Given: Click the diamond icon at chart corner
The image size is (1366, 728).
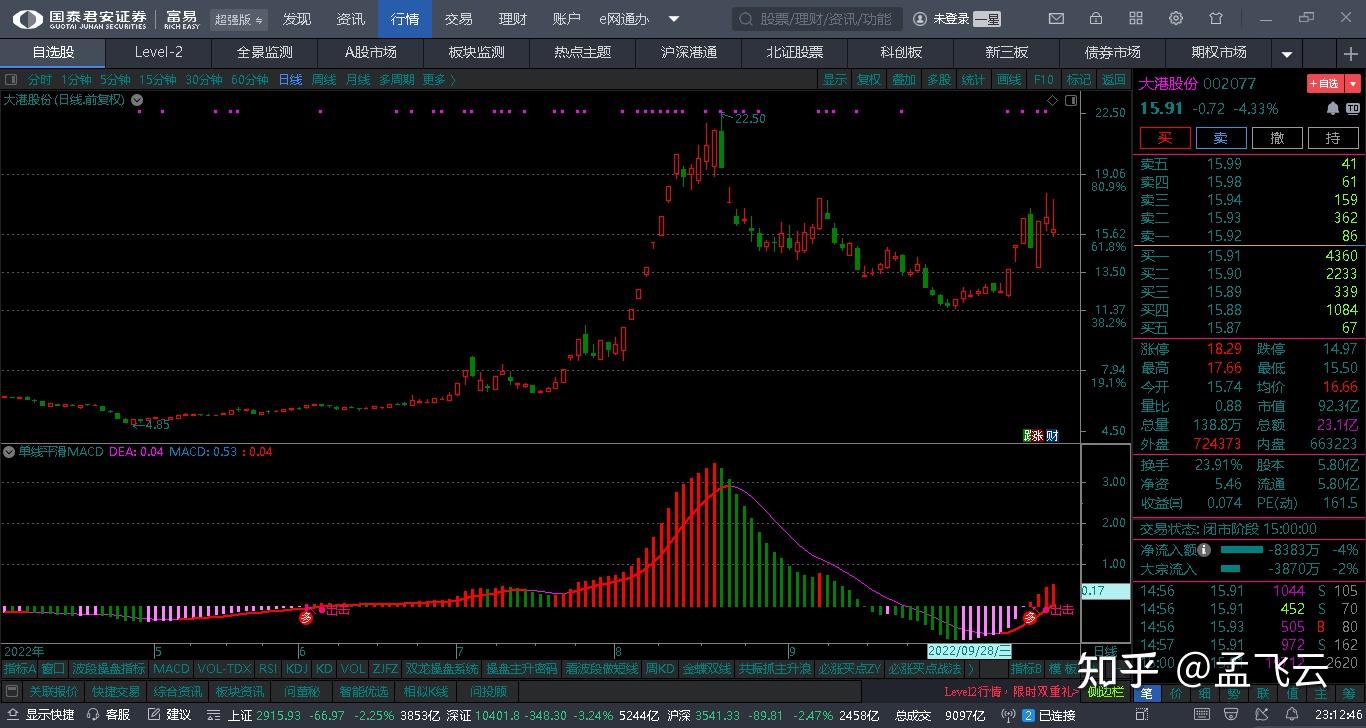Looking at the screenshot, I should 1052,100.
